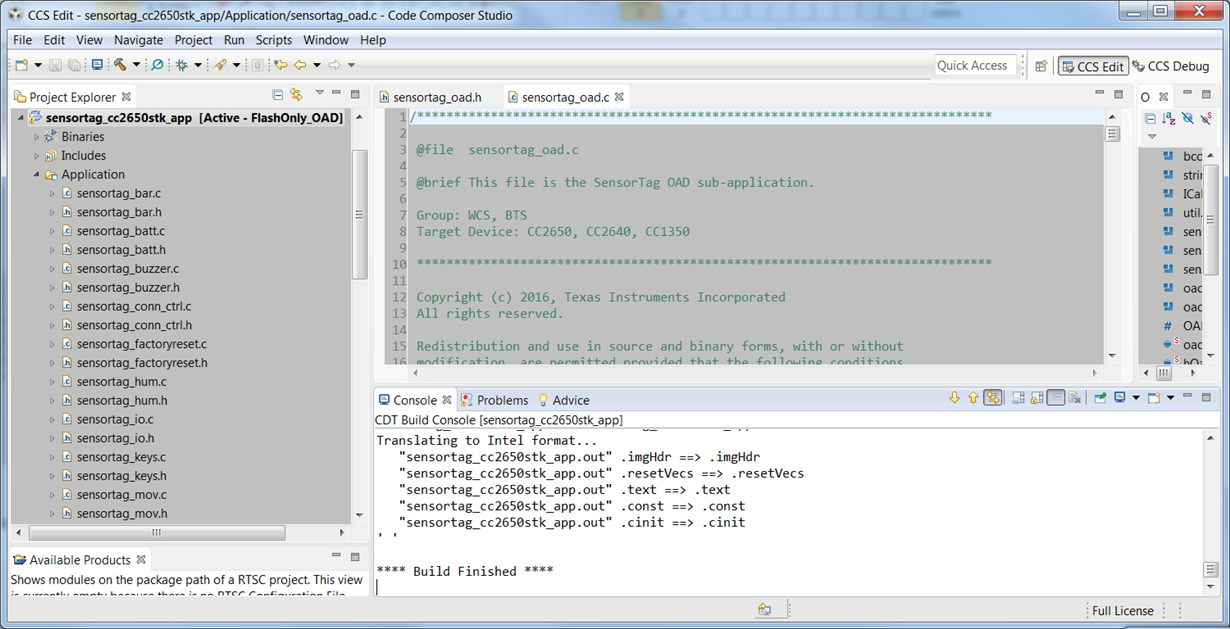Viewport: 1230px width, 629px height.
Task: Open the terminal monitor toolbar icon
Action: (x=97, y=65)
